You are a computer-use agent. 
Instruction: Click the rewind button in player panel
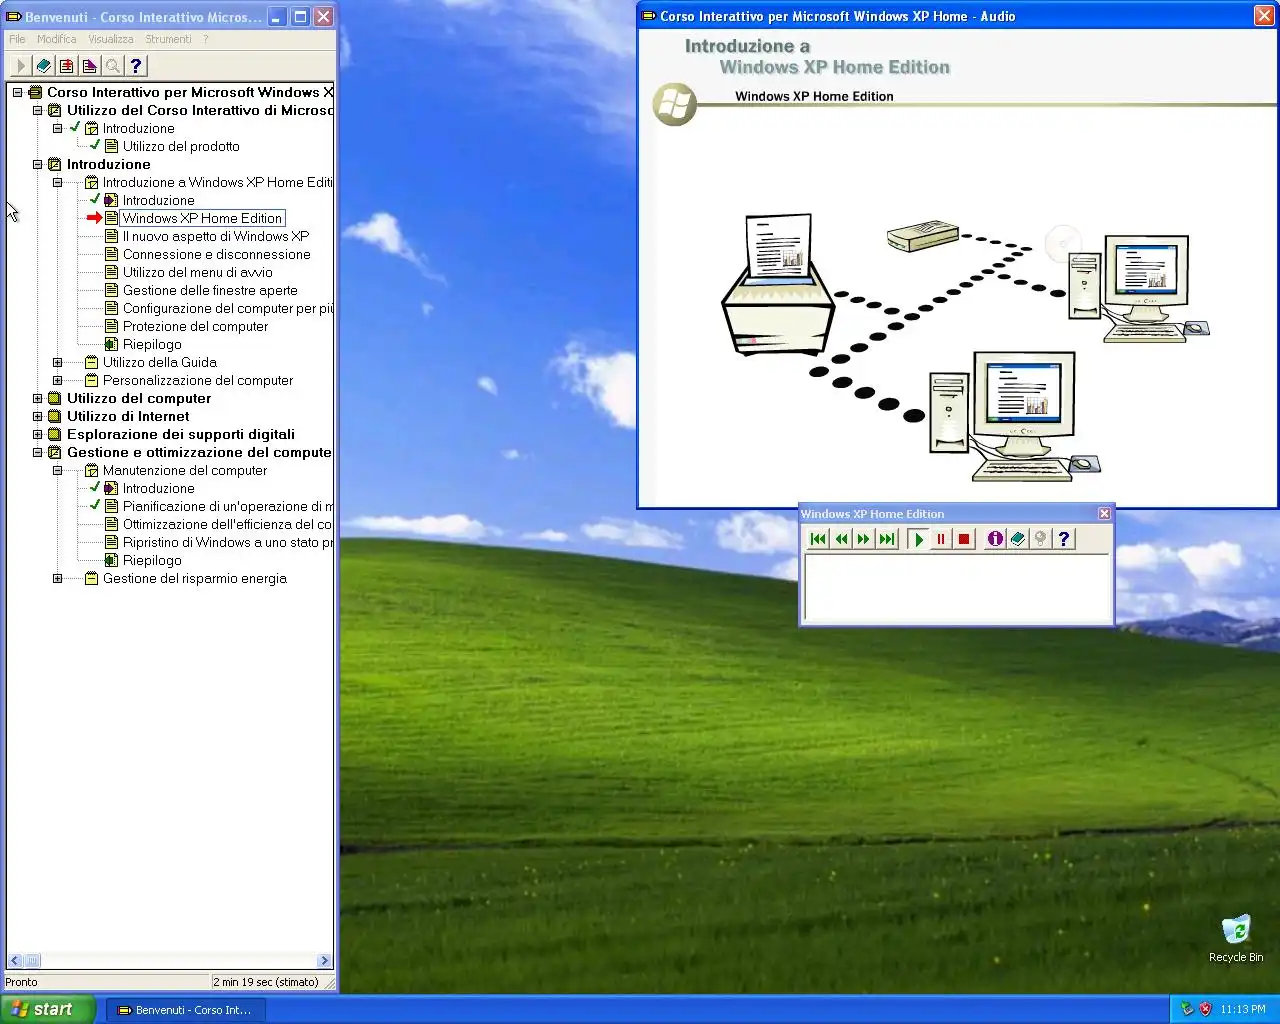841,539
